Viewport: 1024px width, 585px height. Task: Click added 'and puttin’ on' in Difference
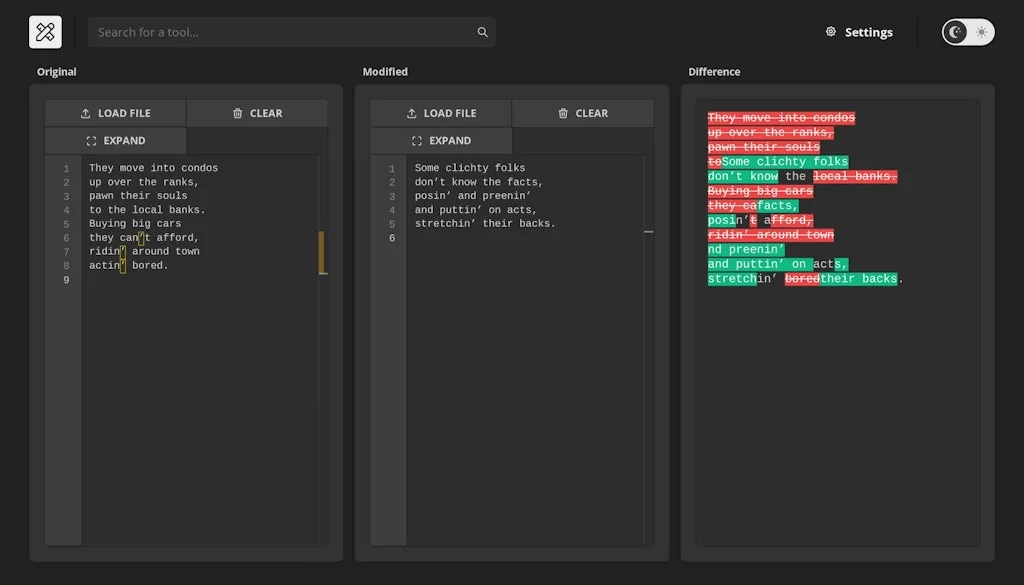point(760,264)
